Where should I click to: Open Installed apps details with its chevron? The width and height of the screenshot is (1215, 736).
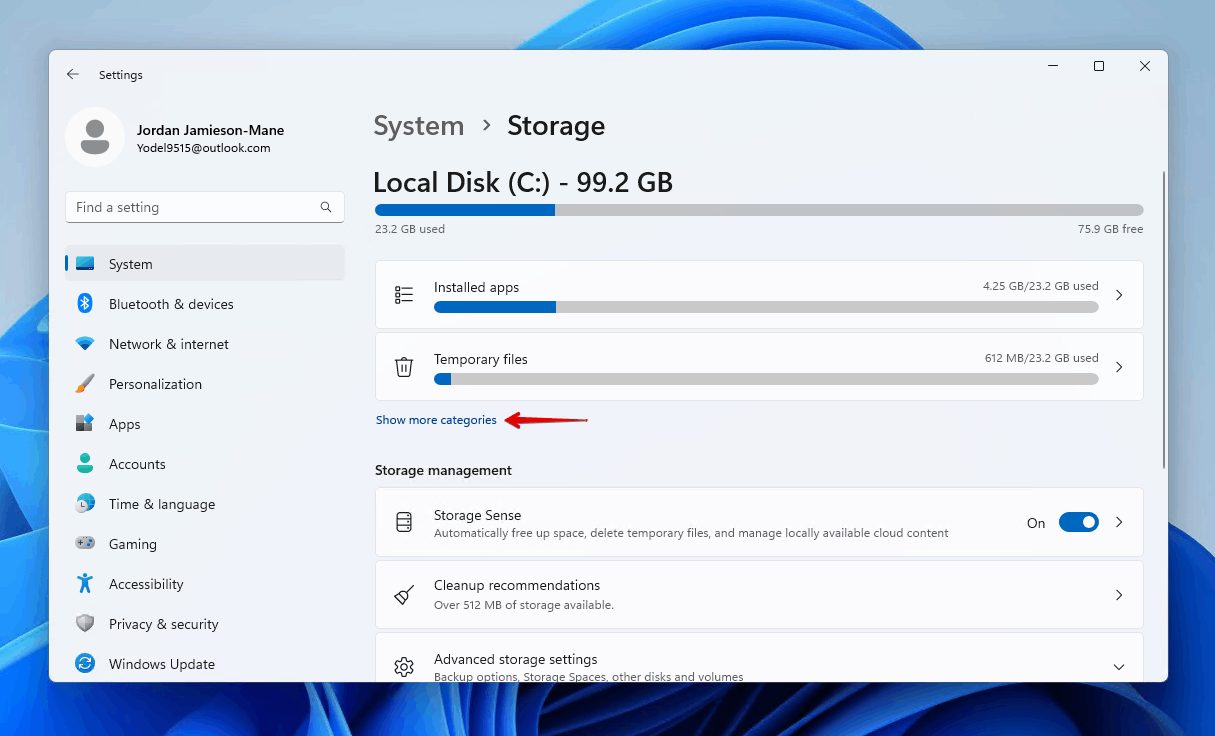1119,295
